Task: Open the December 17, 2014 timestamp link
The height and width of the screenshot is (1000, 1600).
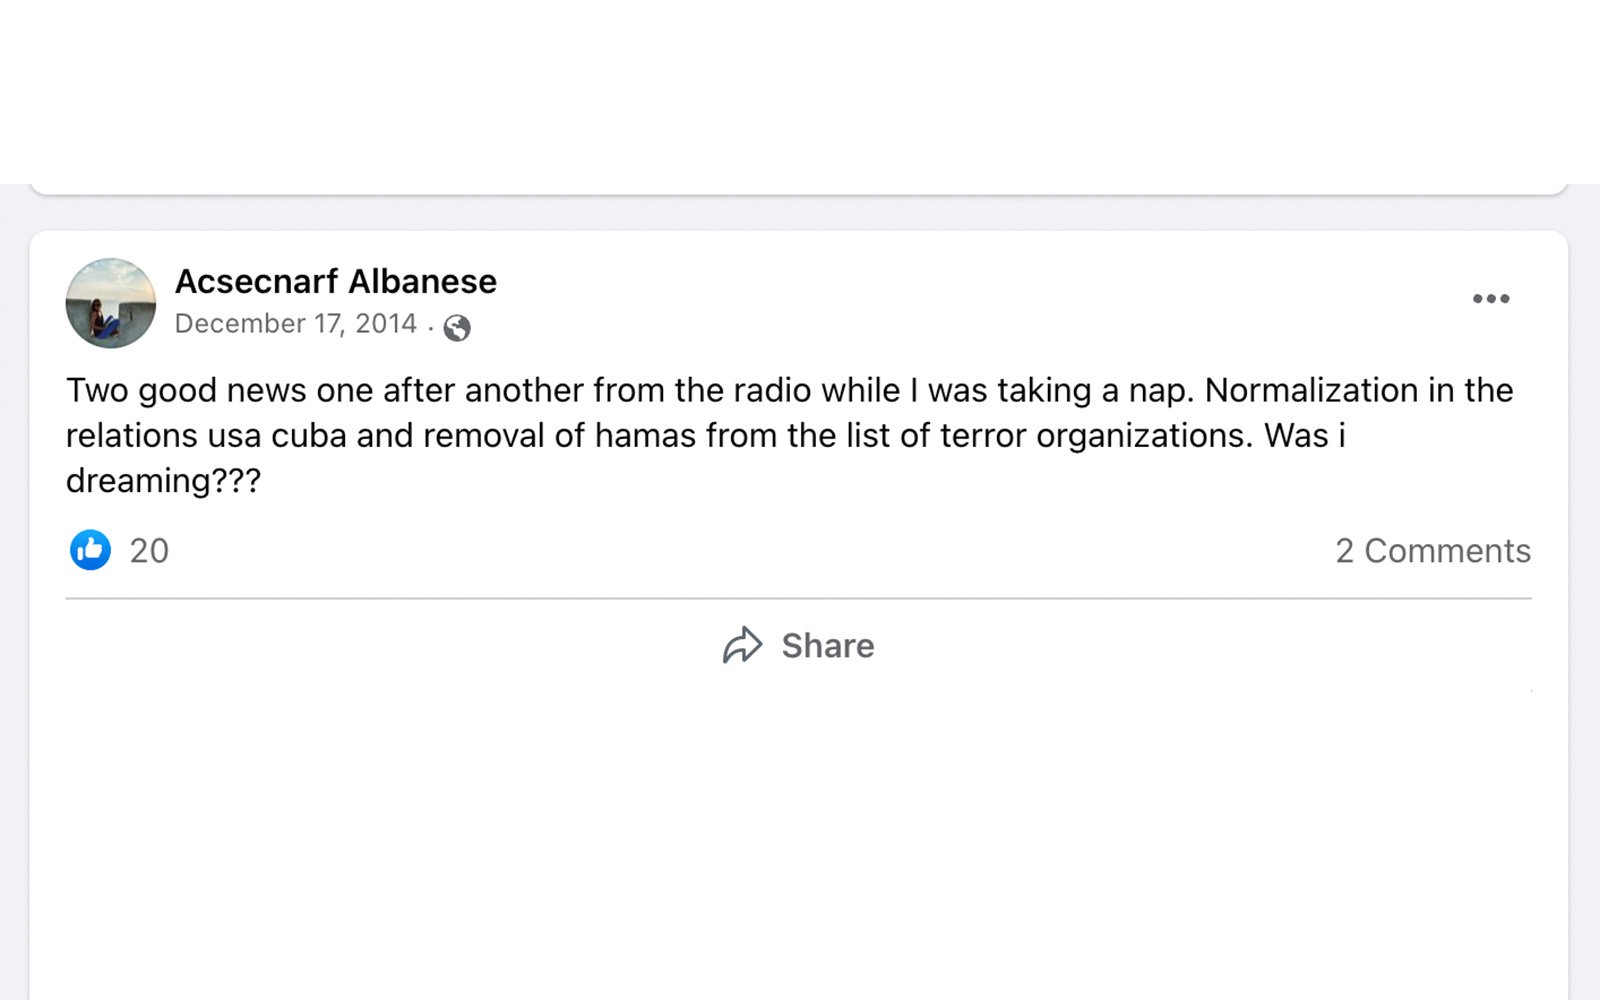Action: (x=296, y=324)
